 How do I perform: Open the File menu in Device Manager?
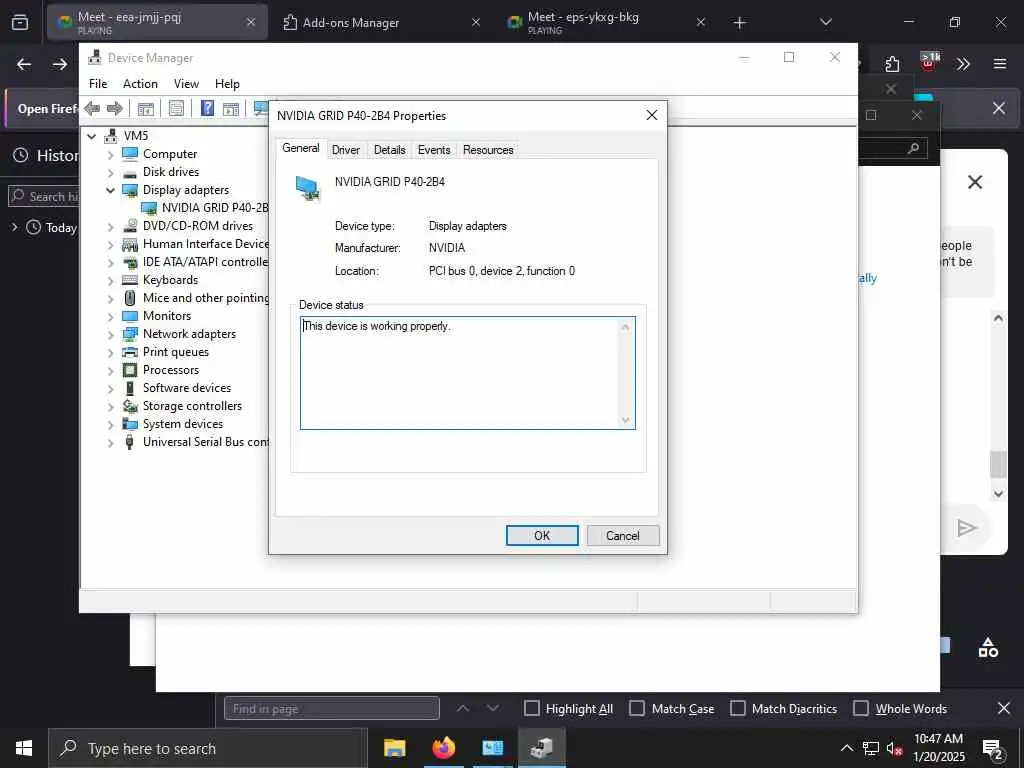click(x=98, y=84)
